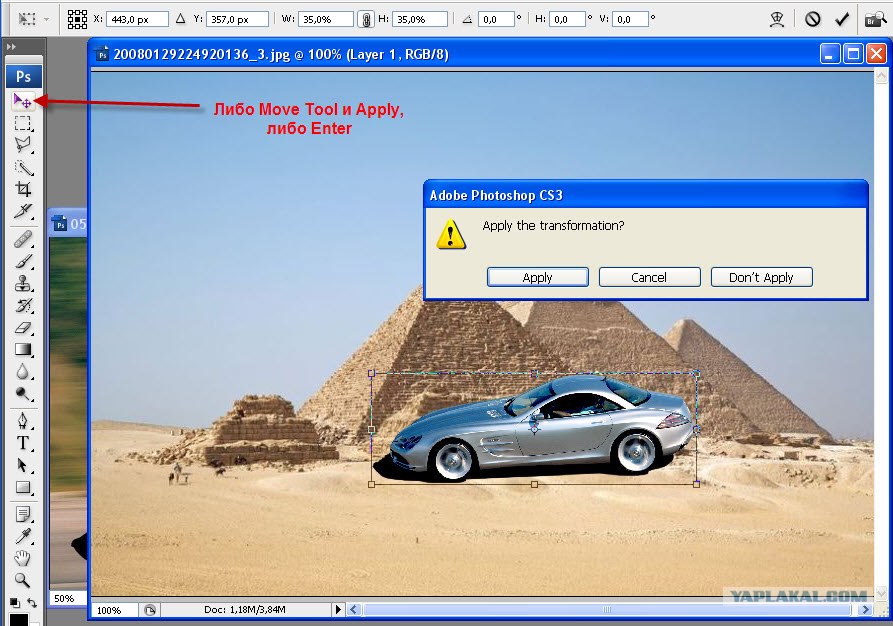
Task: Activate the Clone Stamp tool
Action: click(x=23, y=283)
